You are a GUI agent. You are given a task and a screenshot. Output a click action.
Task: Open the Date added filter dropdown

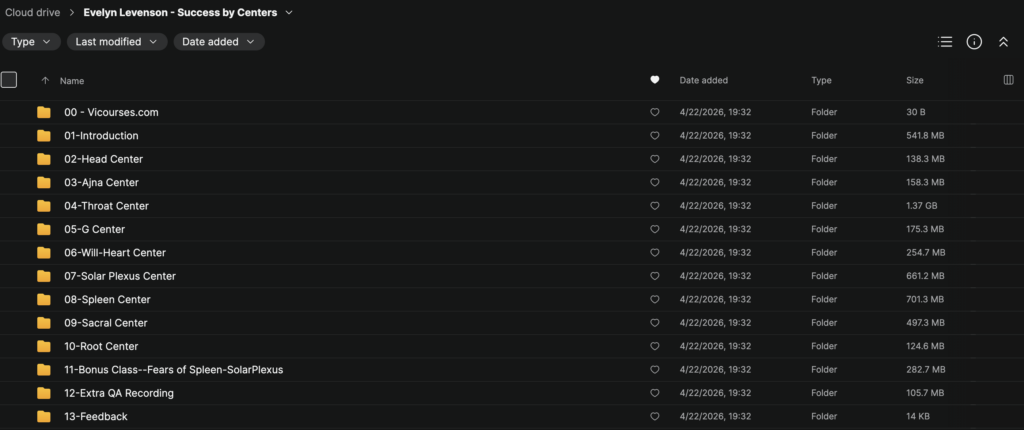219,42
